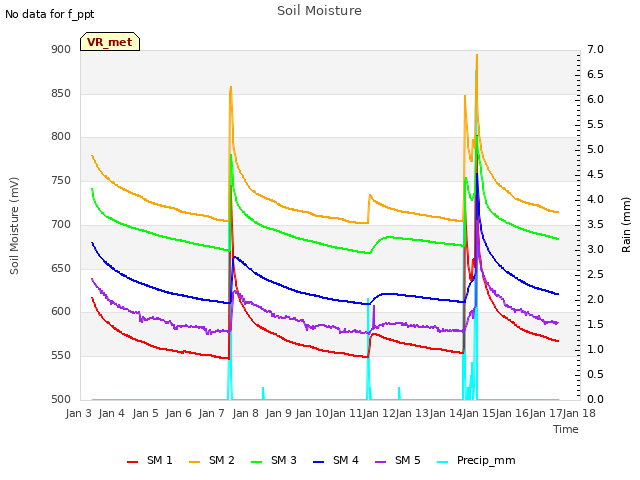Click the Jan 8 x-axis tick label
This screenshot has width=640, height=480.
246,413
